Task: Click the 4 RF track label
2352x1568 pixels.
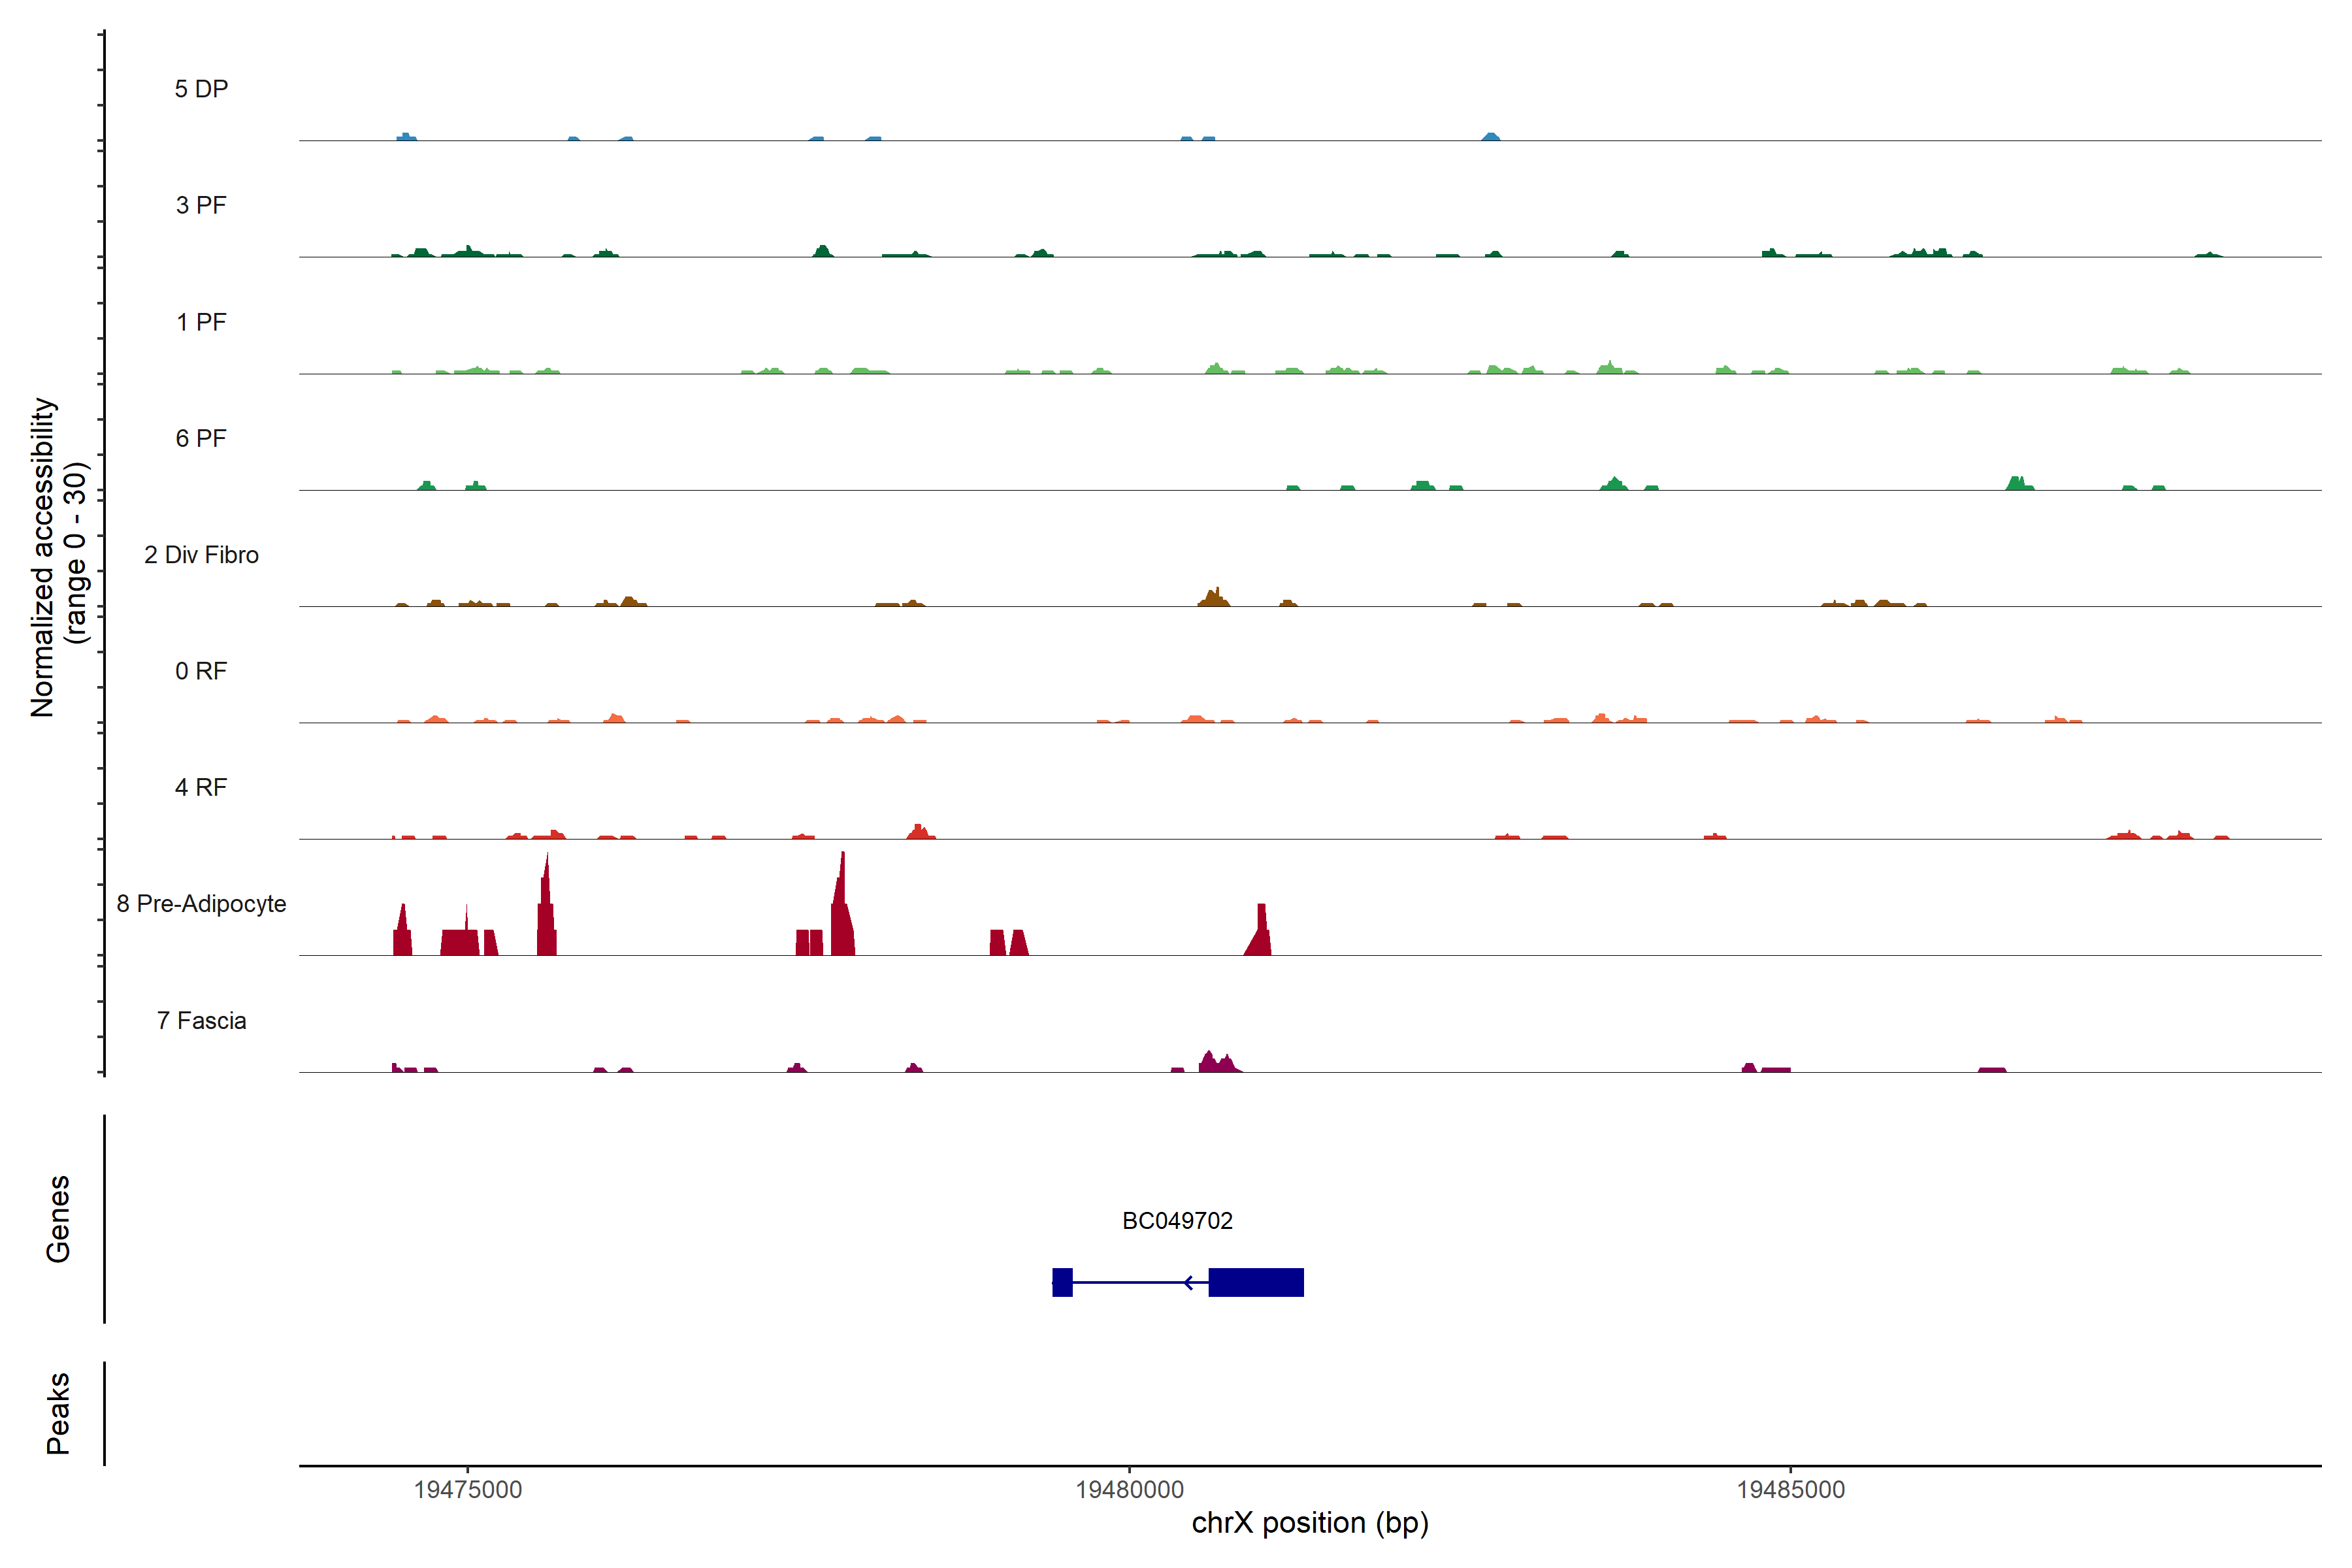Action: (201, 787)
